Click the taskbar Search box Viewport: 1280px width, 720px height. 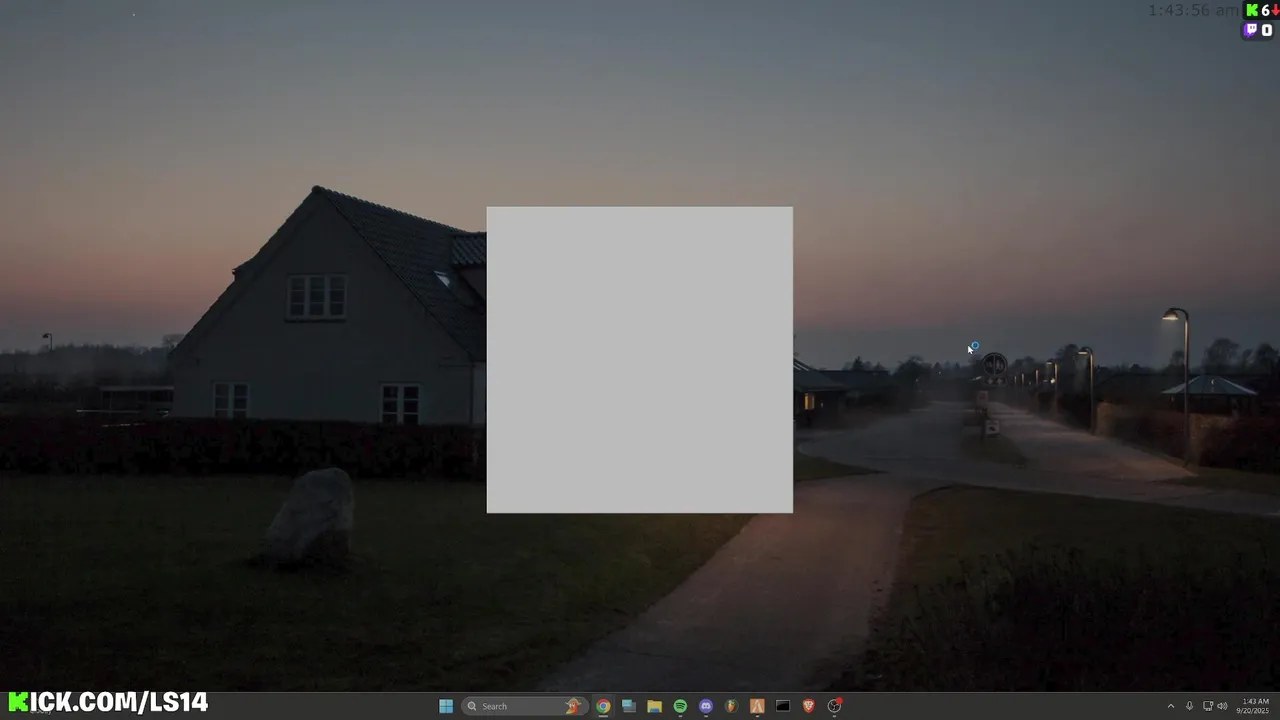click(x=523, y=706)
